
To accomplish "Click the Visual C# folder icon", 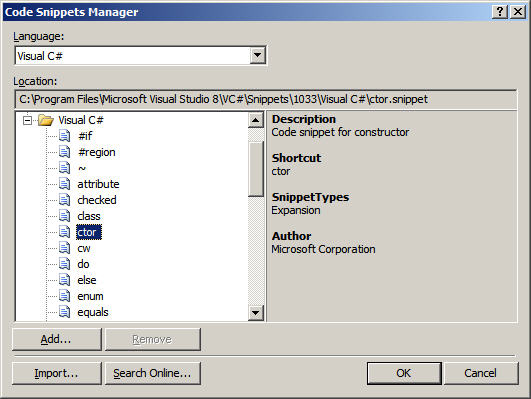I will [46, 120].
